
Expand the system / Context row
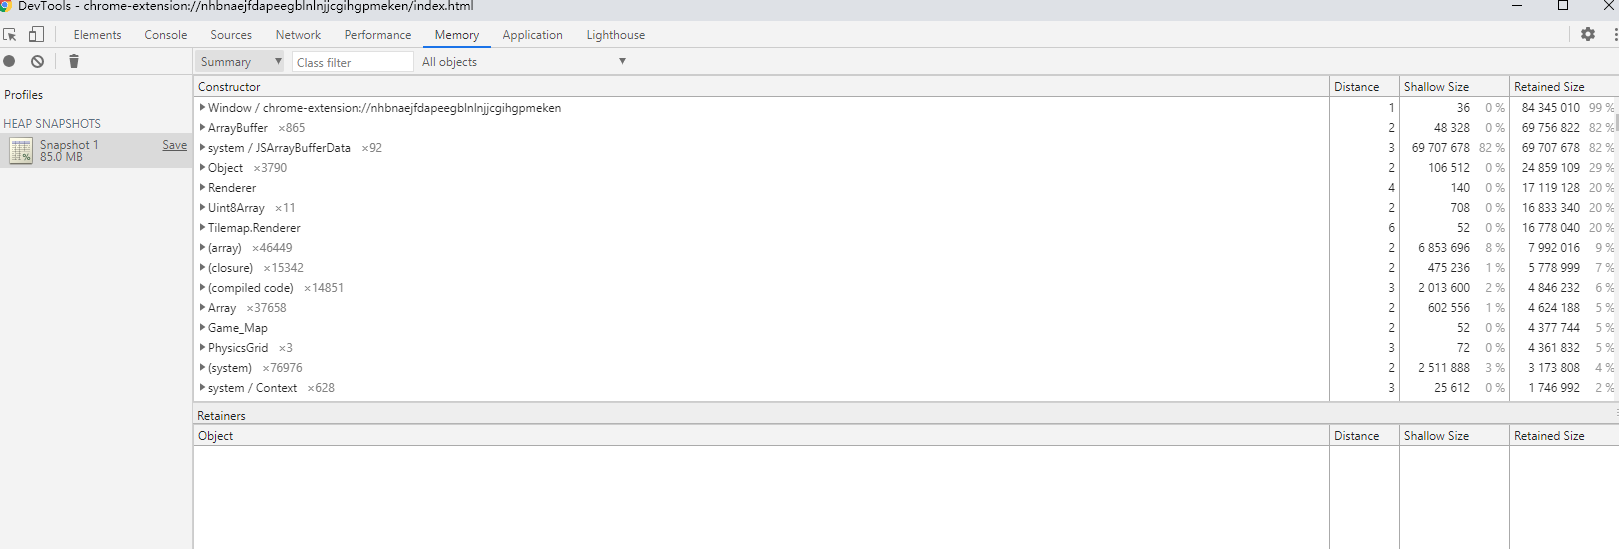[202, 388]
